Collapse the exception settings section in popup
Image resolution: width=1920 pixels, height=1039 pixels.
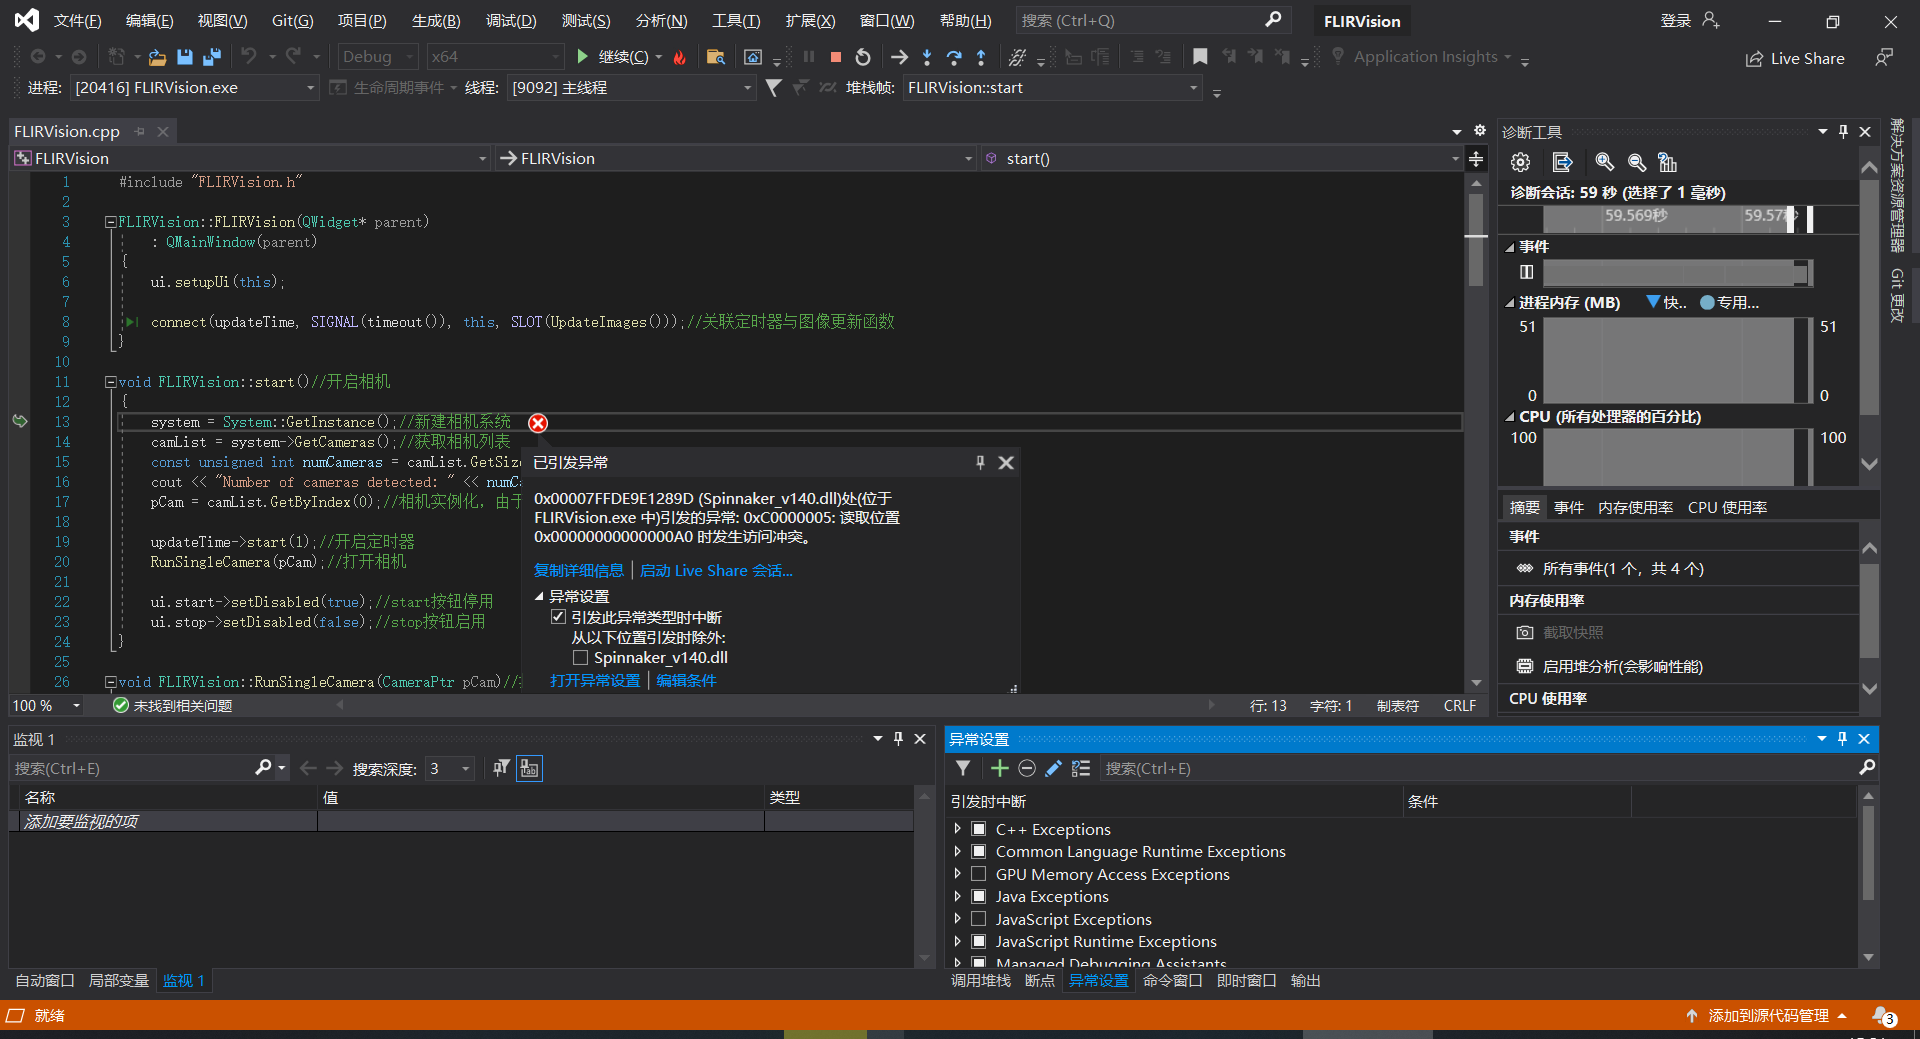[x=539, y=596]
